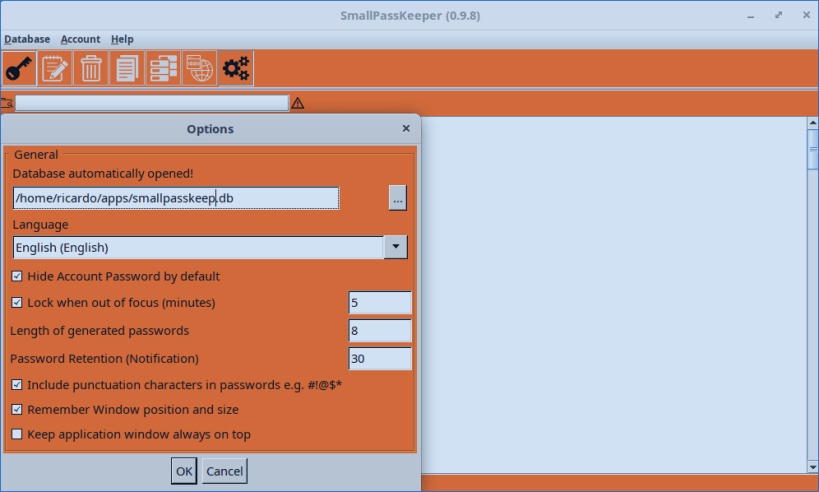
Task: Confirm options with OK button
Action: tap(184, 471)
